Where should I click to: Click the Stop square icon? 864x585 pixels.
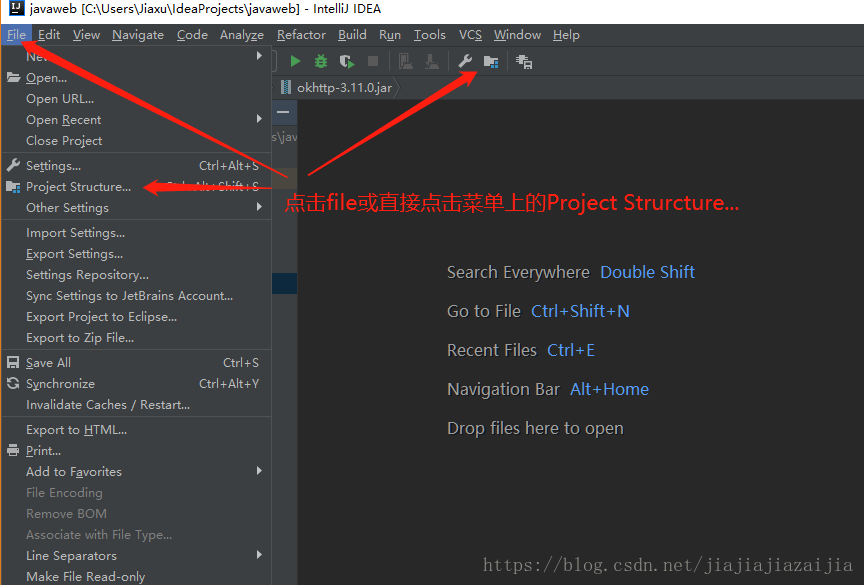coord(373,61)
